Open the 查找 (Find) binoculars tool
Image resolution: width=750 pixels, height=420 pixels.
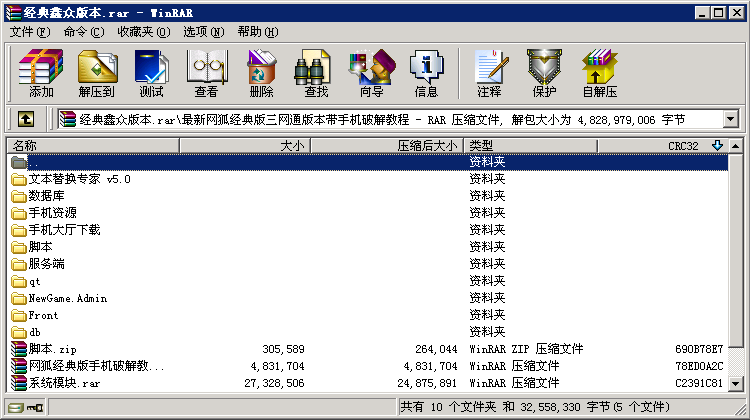pos(316,73)
